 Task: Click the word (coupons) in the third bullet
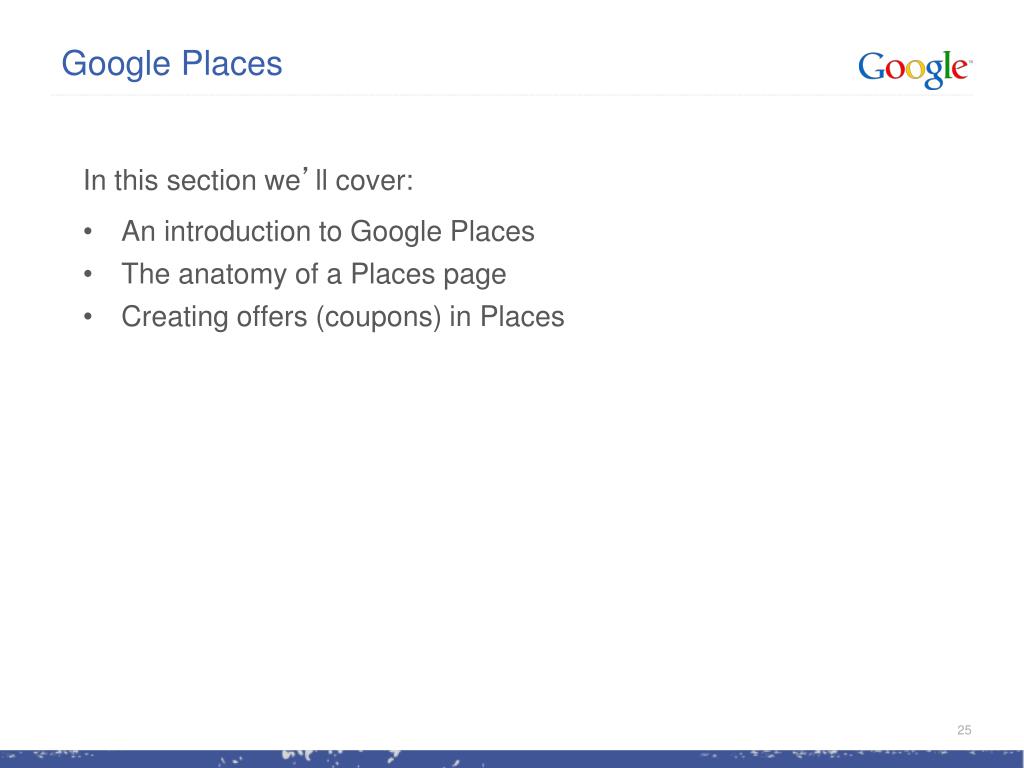point(379,317)
